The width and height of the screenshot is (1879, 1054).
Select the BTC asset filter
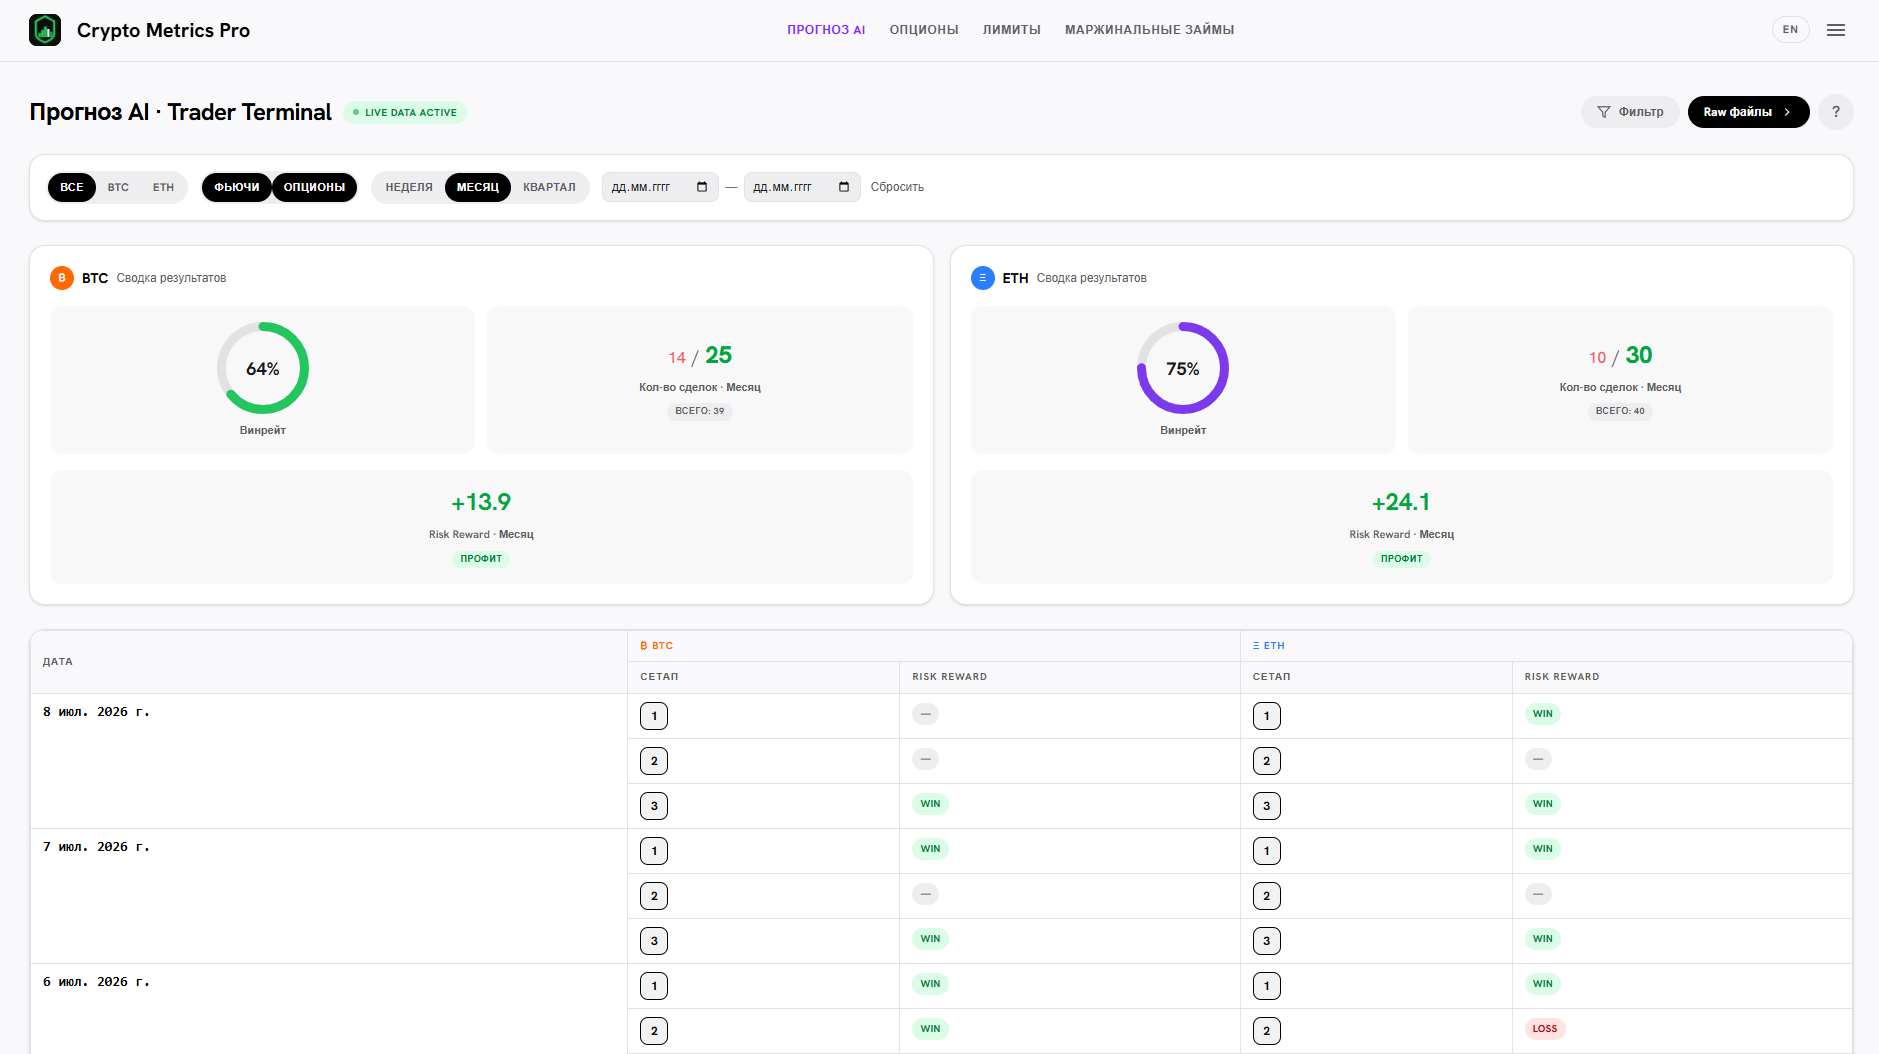point(118,187)
